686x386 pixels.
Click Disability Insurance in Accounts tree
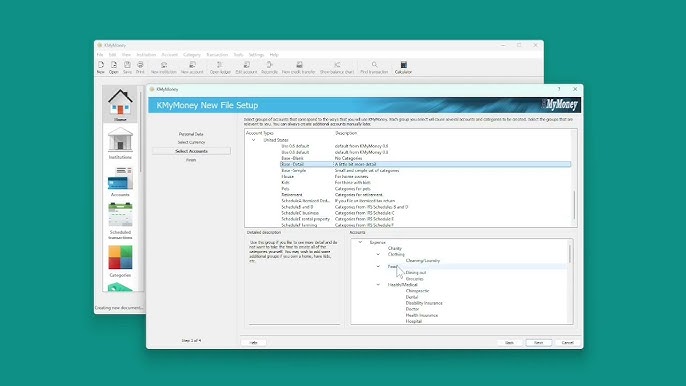pyautogui.click(x=424, y=303)
